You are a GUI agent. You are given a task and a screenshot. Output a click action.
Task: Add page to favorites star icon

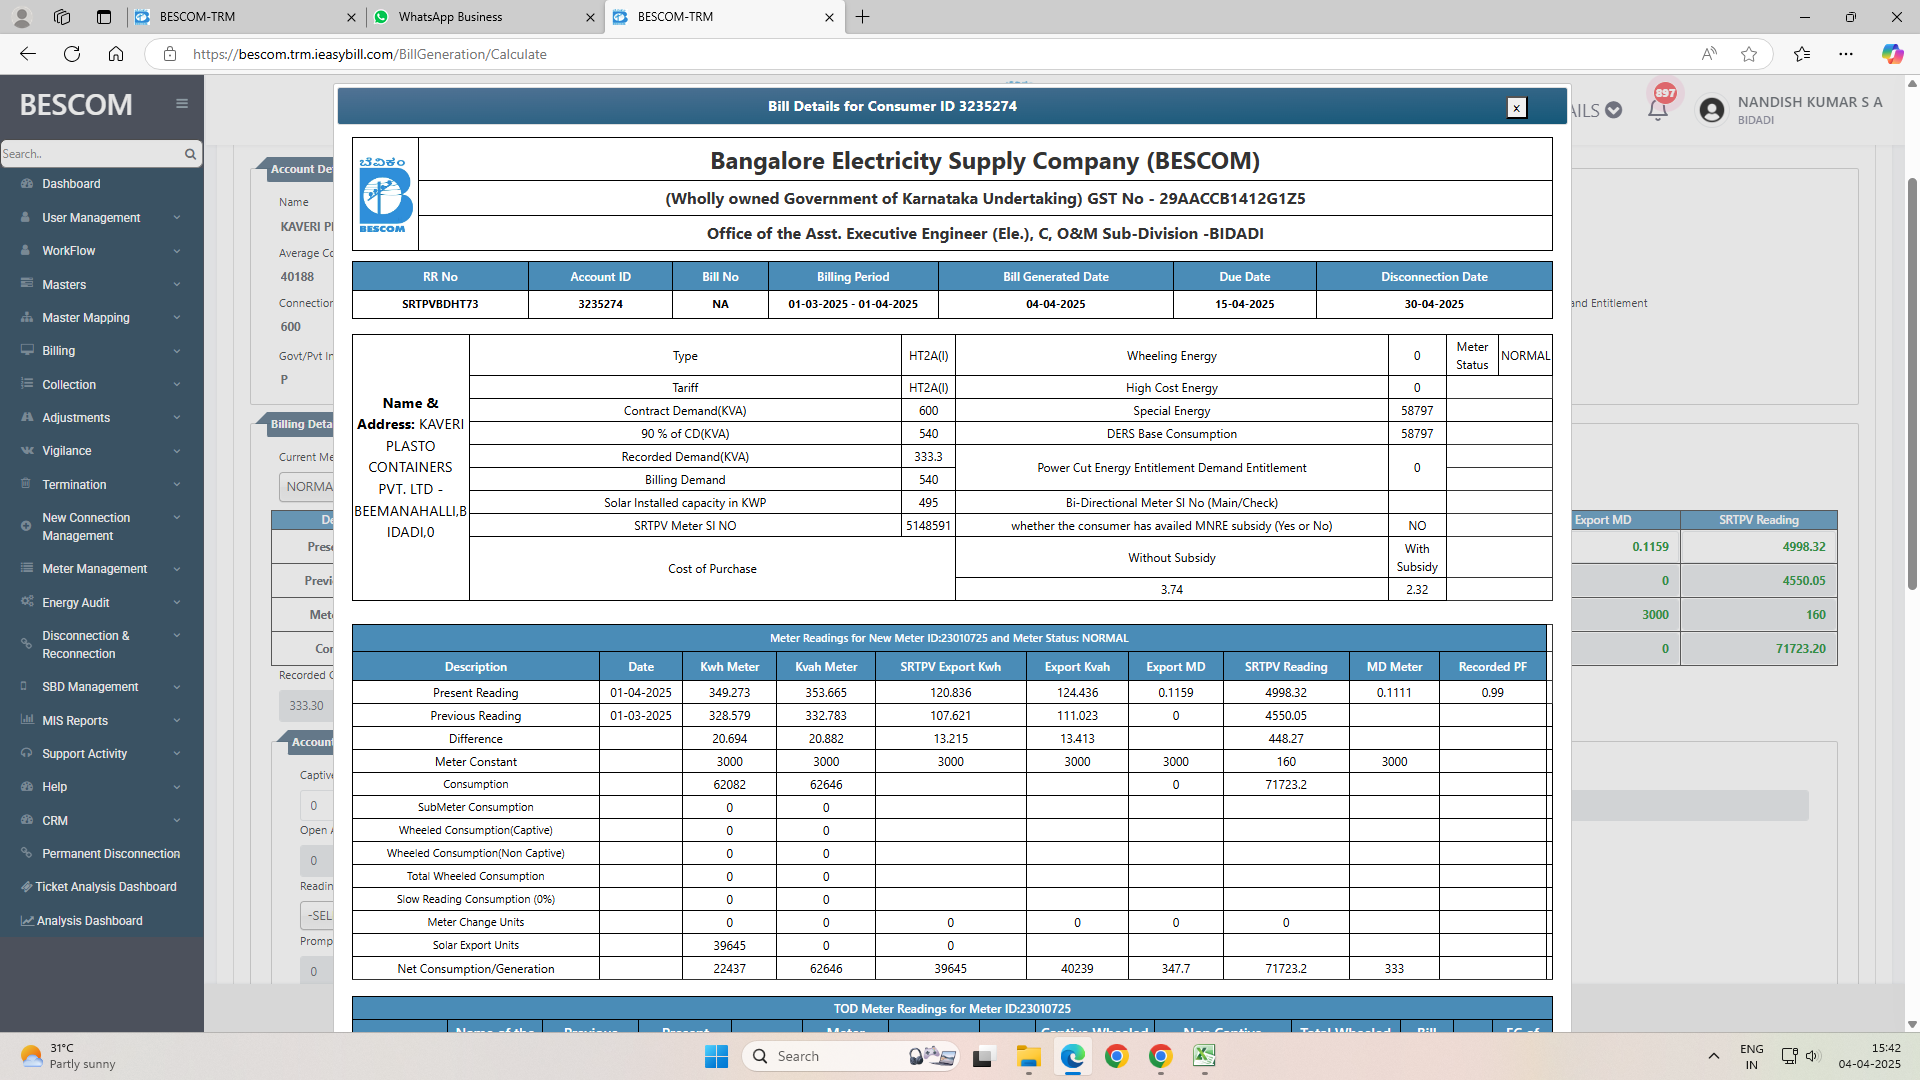pyautogui.click(x=1749, y=54)
